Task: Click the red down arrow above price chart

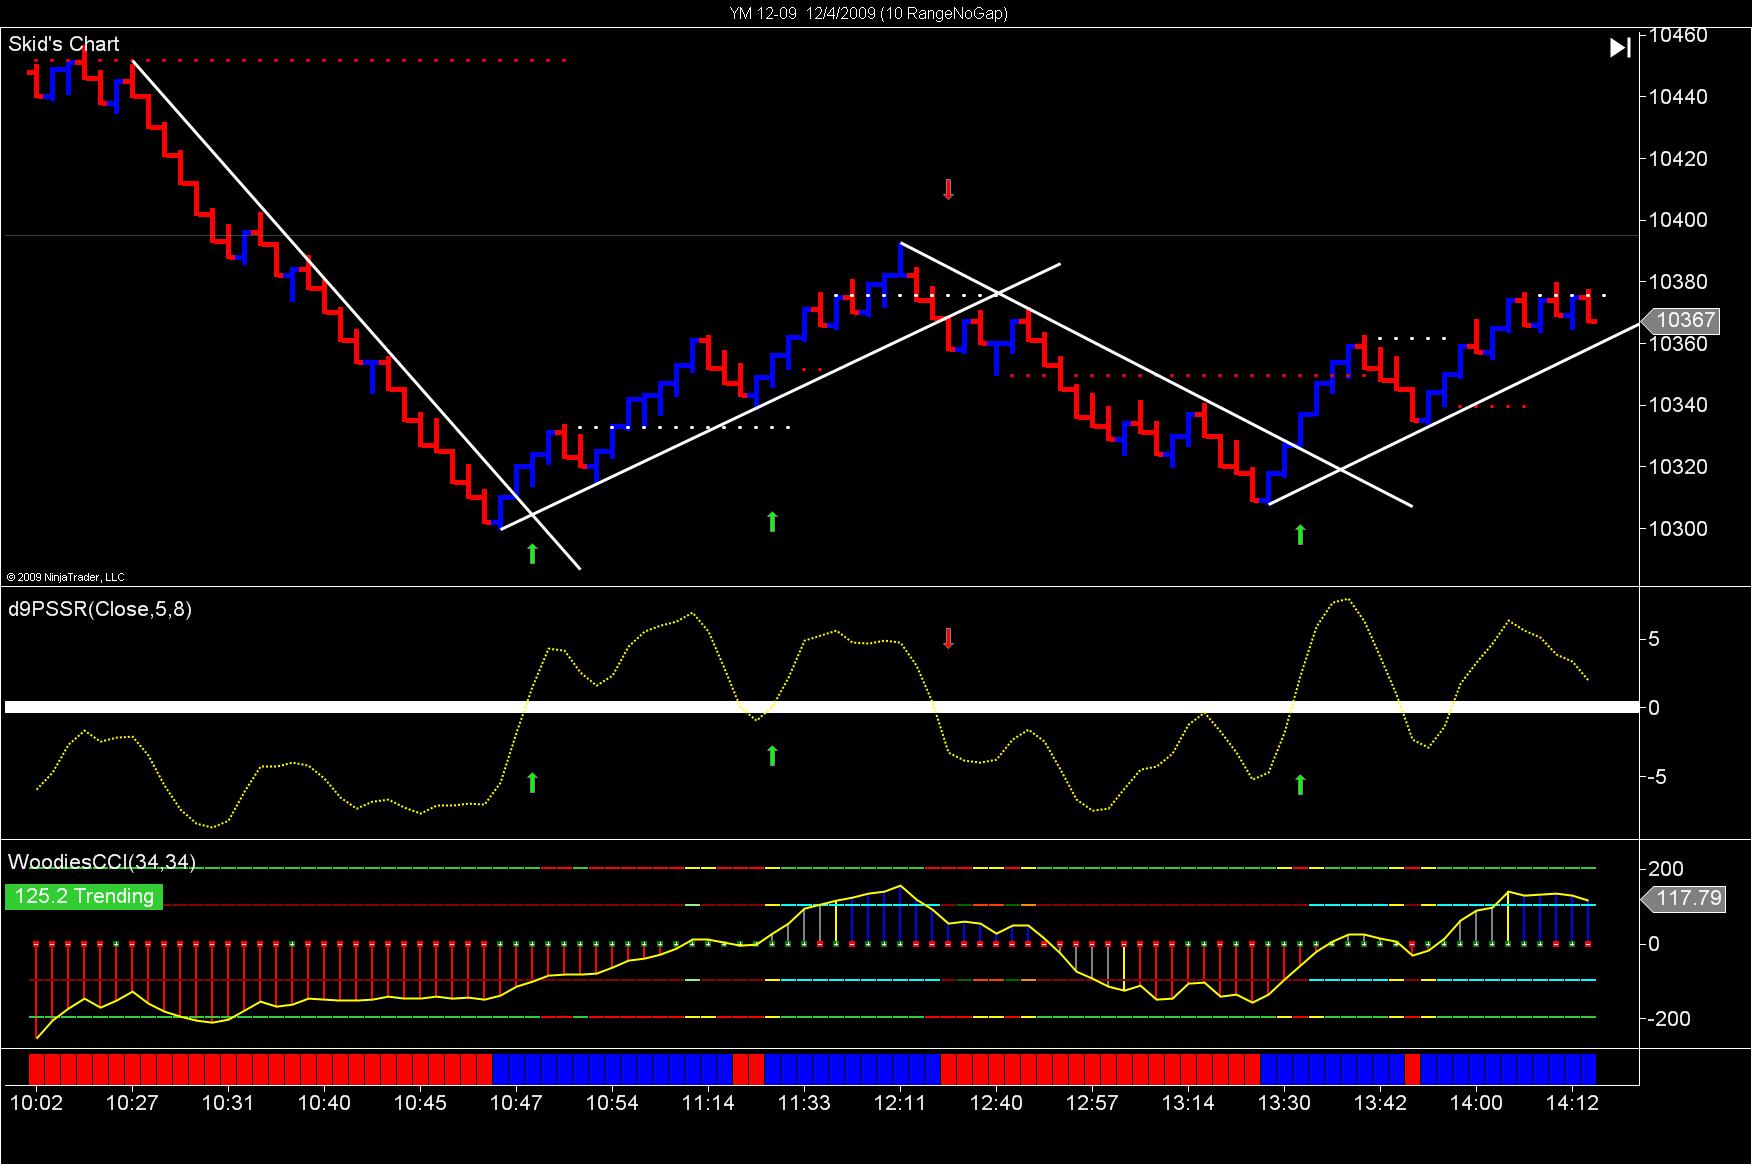Action: coord(948,189)
